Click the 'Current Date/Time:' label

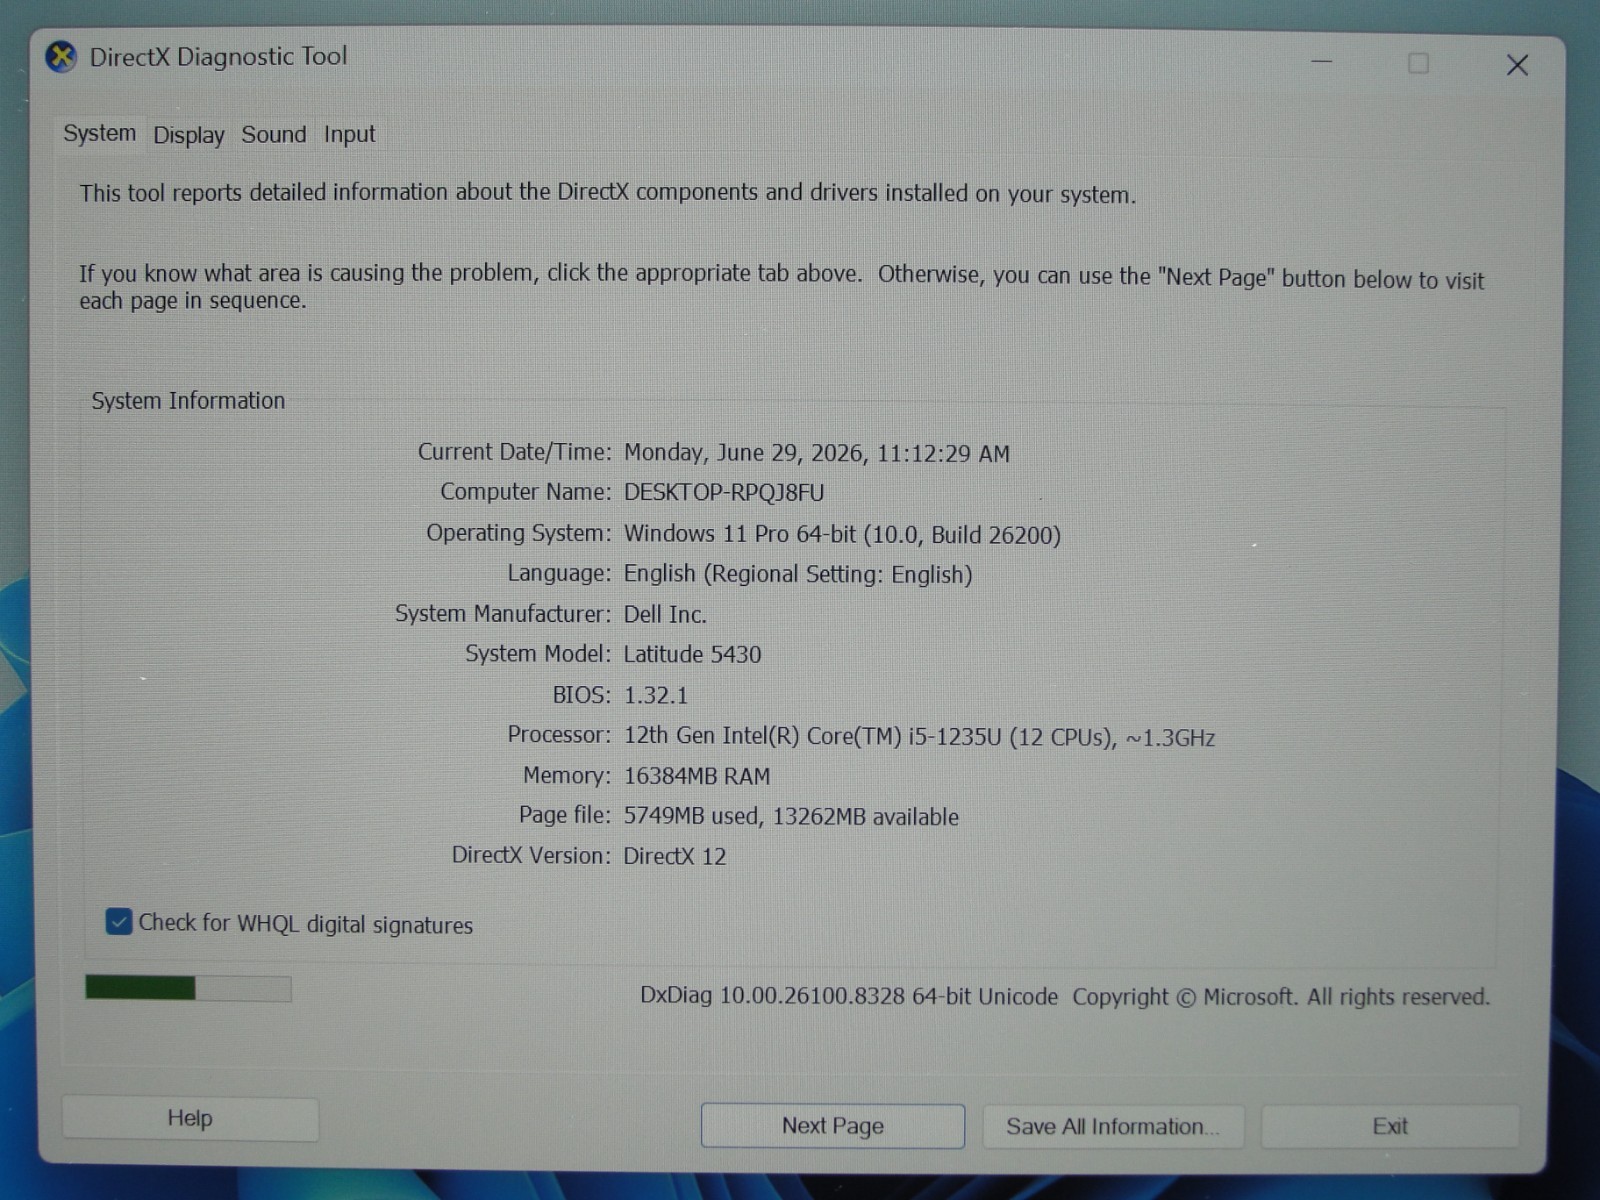point(514,452)
